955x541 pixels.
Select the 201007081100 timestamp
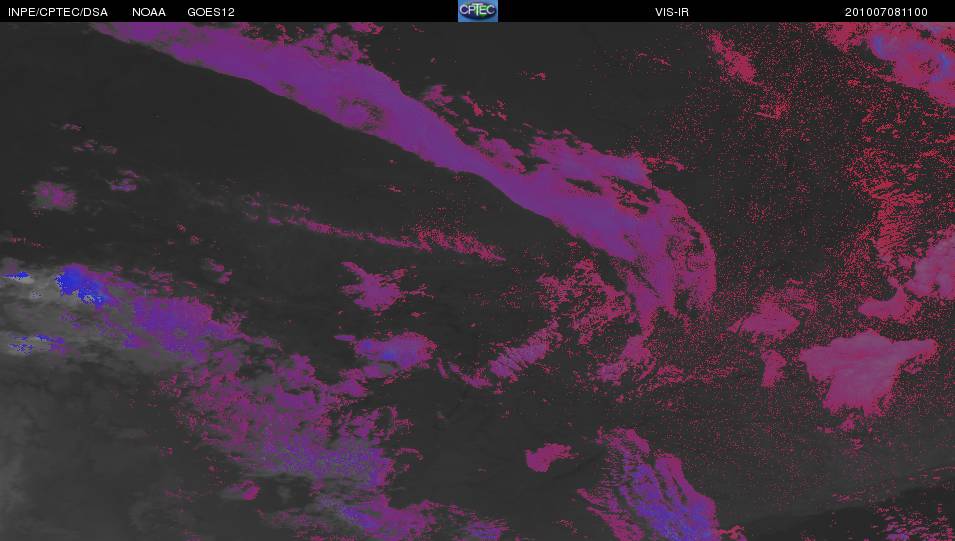coord(886,12)
